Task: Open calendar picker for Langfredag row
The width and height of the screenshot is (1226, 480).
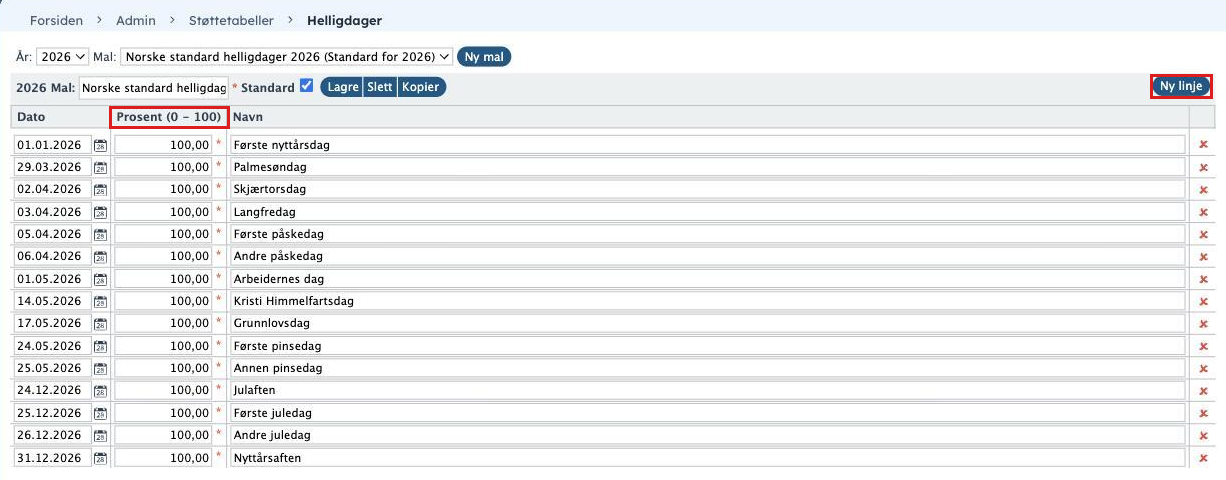Action: 100,212
